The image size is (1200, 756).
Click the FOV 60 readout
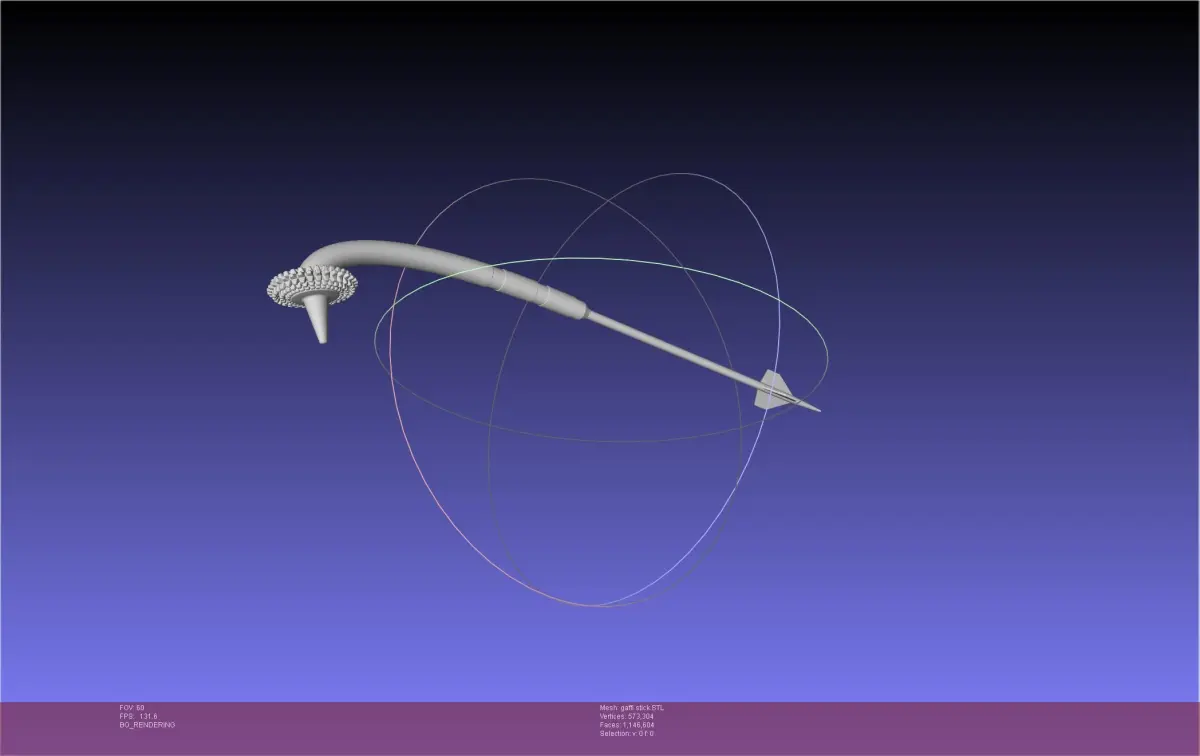(132, 708)
